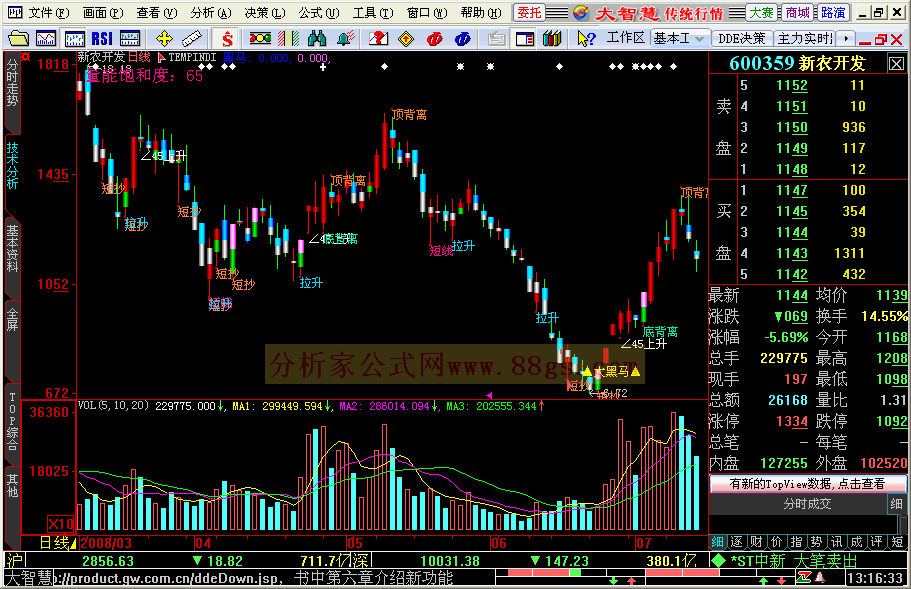Viewport: 911px width, 589px height.
Task: Select the 评 bottom tab
Action: 877,542
